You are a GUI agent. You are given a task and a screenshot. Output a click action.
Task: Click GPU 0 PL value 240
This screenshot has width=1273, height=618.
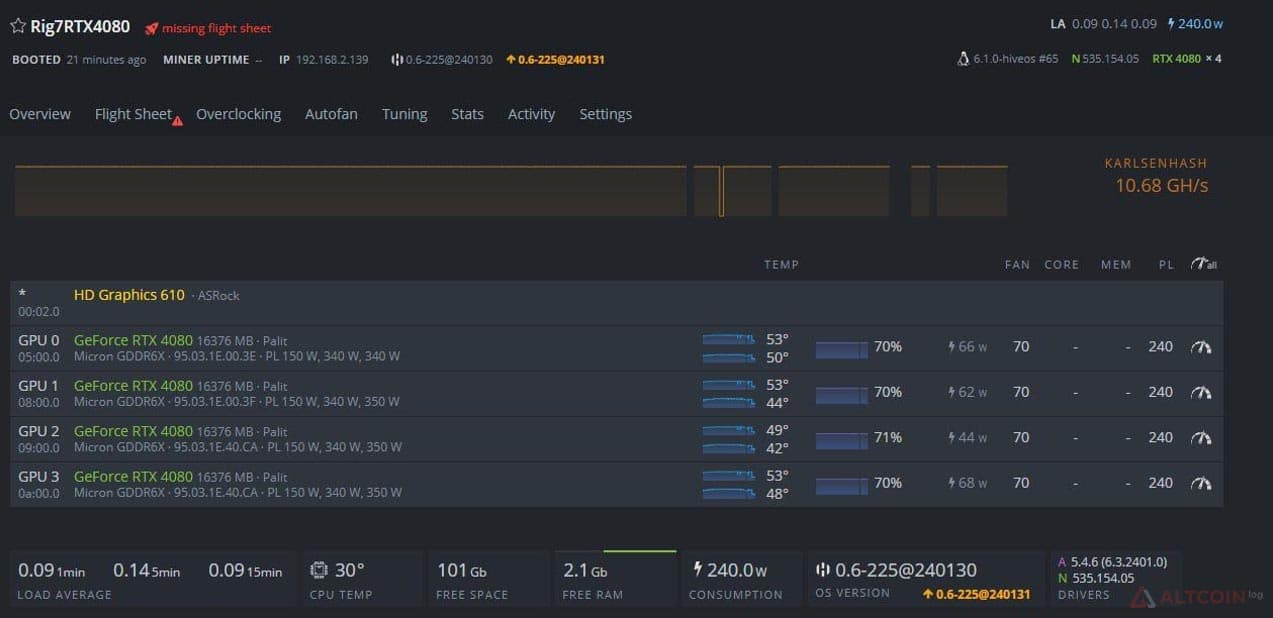[x=1160, y=347]
